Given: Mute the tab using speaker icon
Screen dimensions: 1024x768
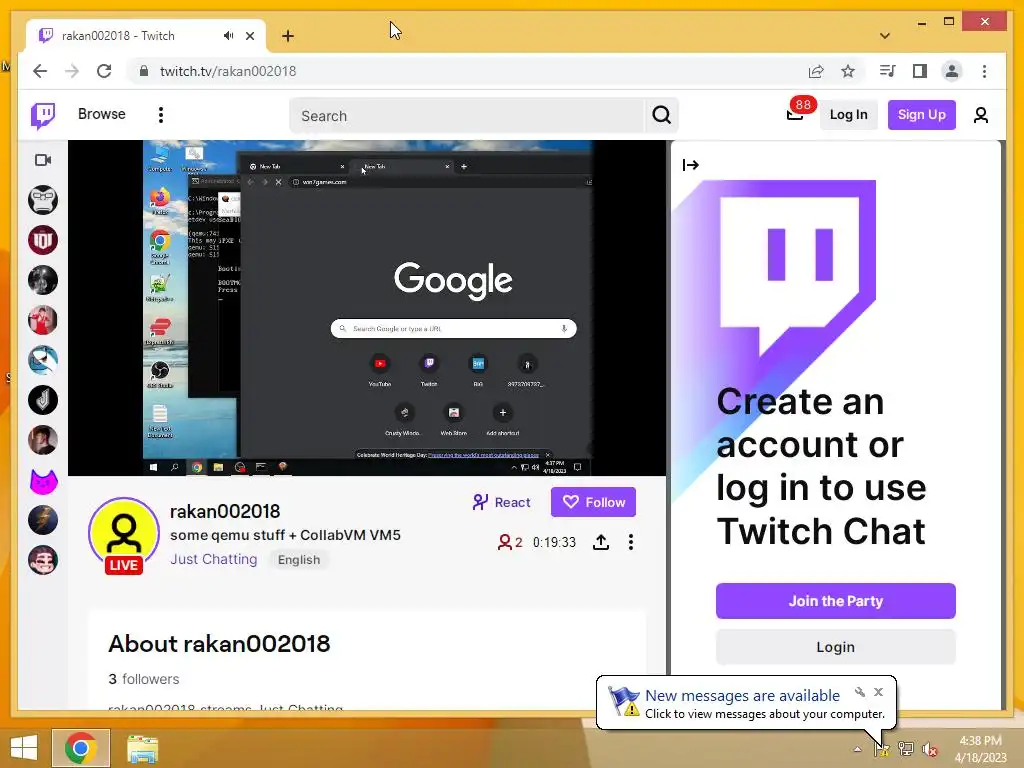Looking at the screenshot, I should [228, 36].
